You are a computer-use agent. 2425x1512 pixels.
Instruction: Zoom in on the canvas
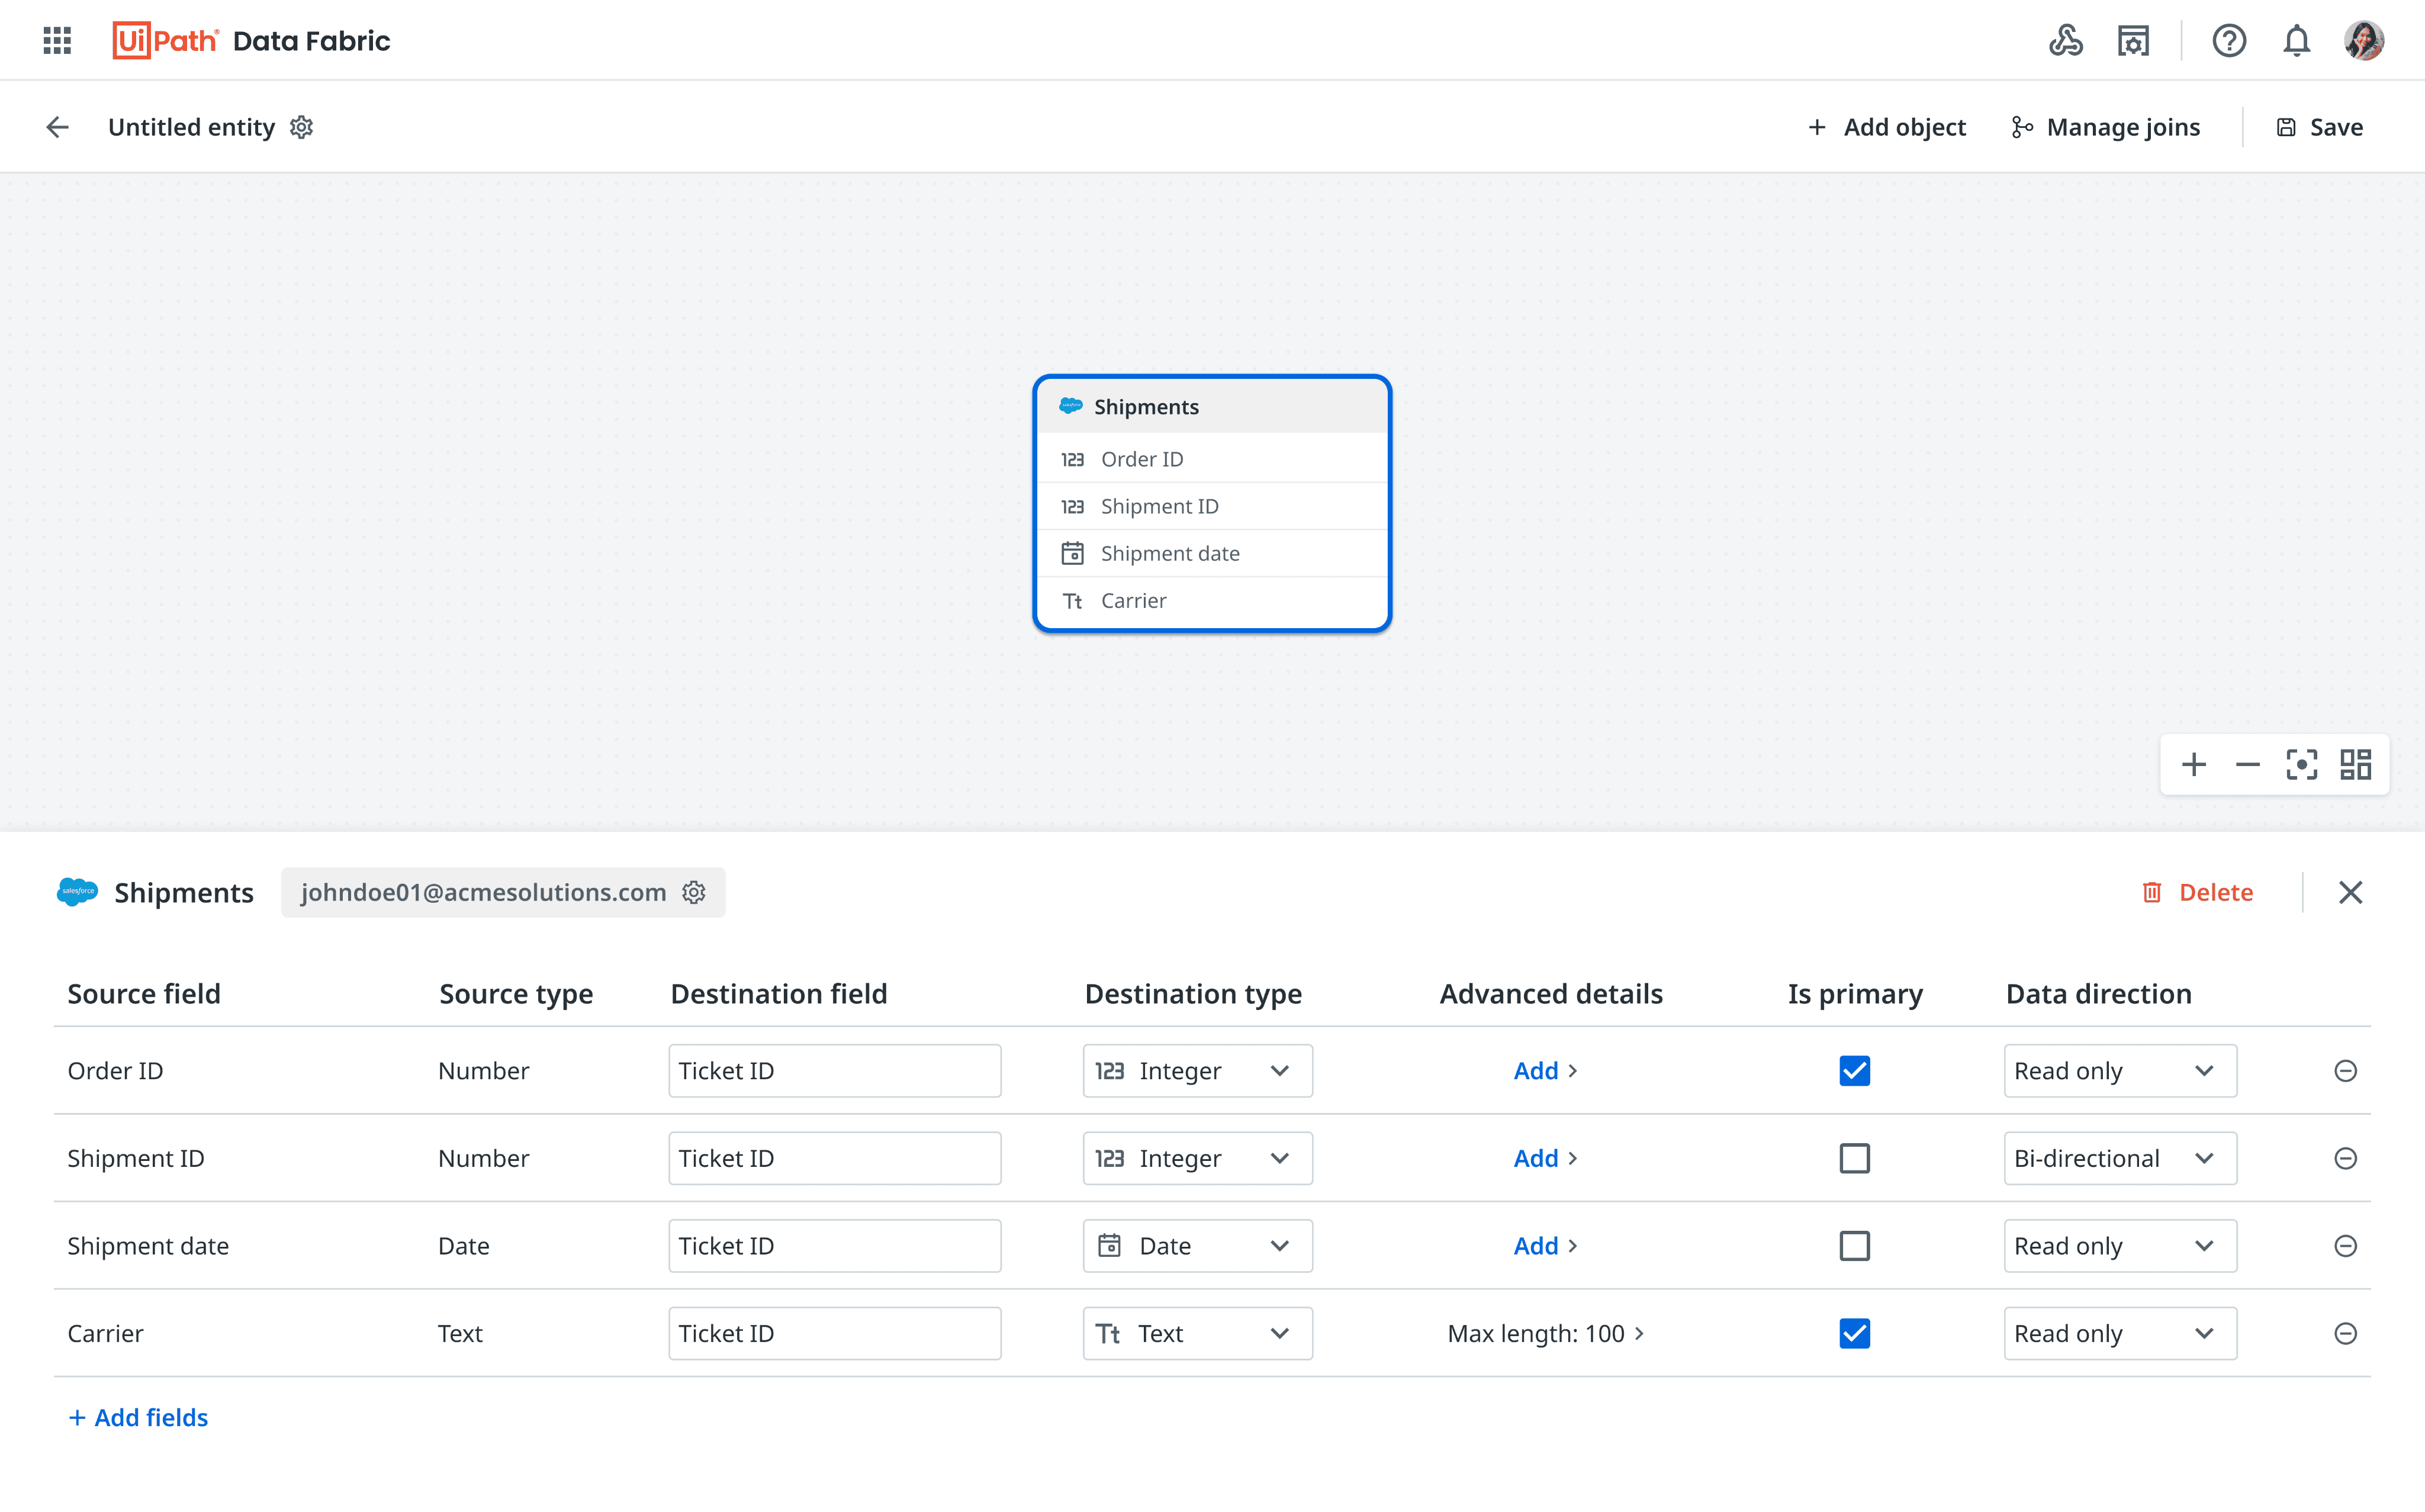pyautogui.click(x=2193, y=765)
